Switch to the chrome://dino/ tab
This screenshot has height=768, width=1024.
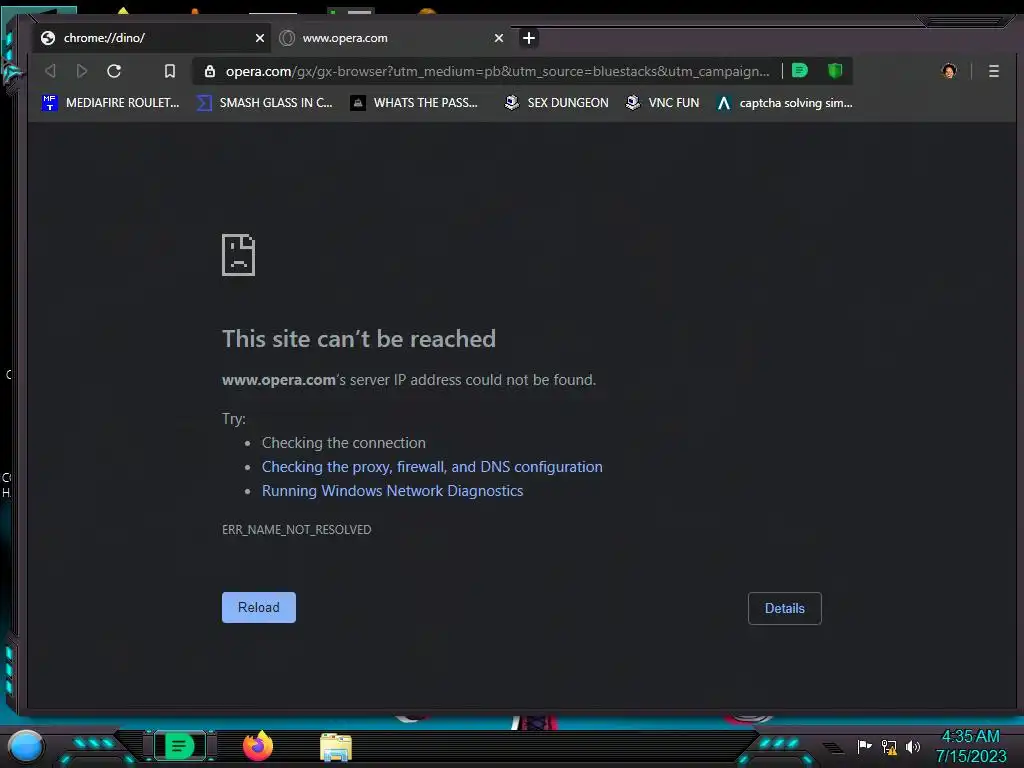[153, 38]
